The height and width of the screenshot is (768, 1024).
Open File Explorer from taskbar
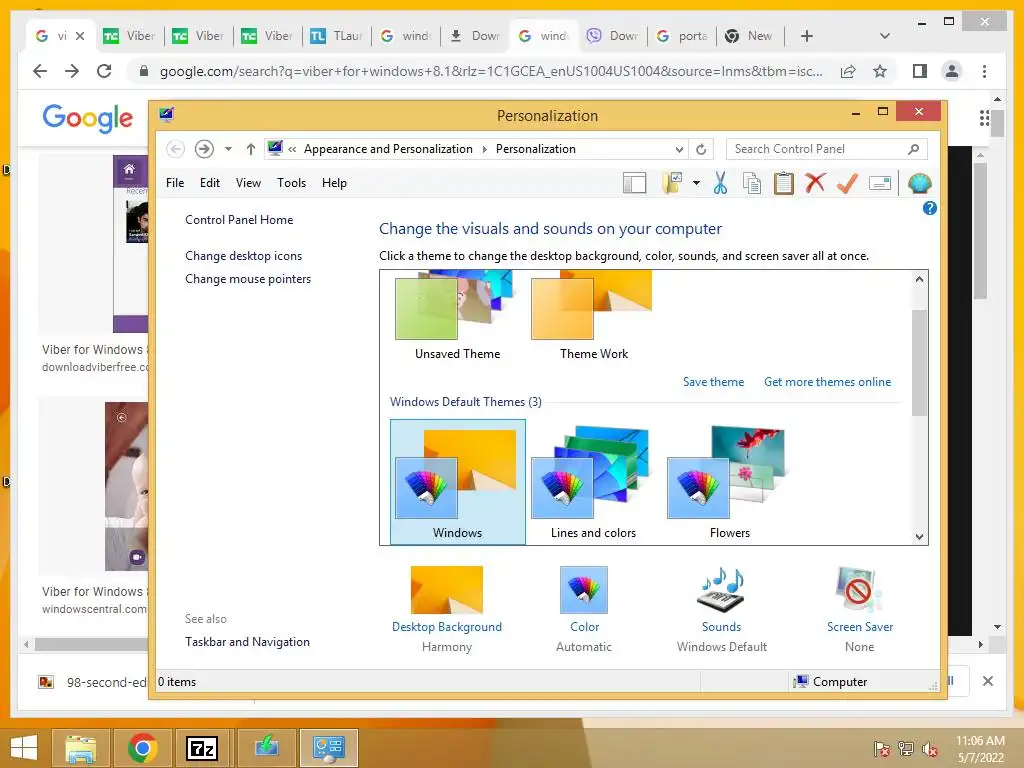click(x=80, y=748)
